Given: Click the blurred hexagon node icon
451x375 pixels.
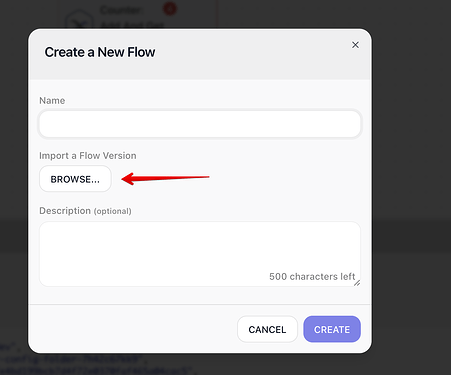Looking at the screenshot, I should click(79, 21).
